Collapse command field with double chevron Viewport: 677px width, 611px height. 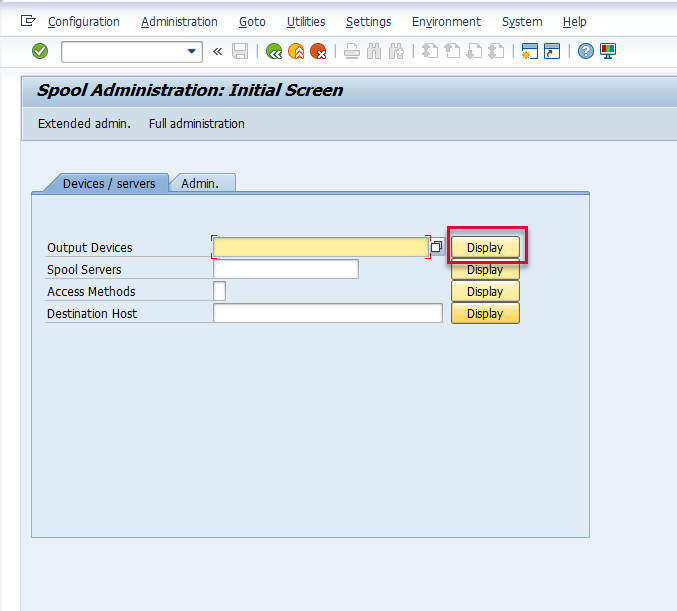[x=218, y=51]
